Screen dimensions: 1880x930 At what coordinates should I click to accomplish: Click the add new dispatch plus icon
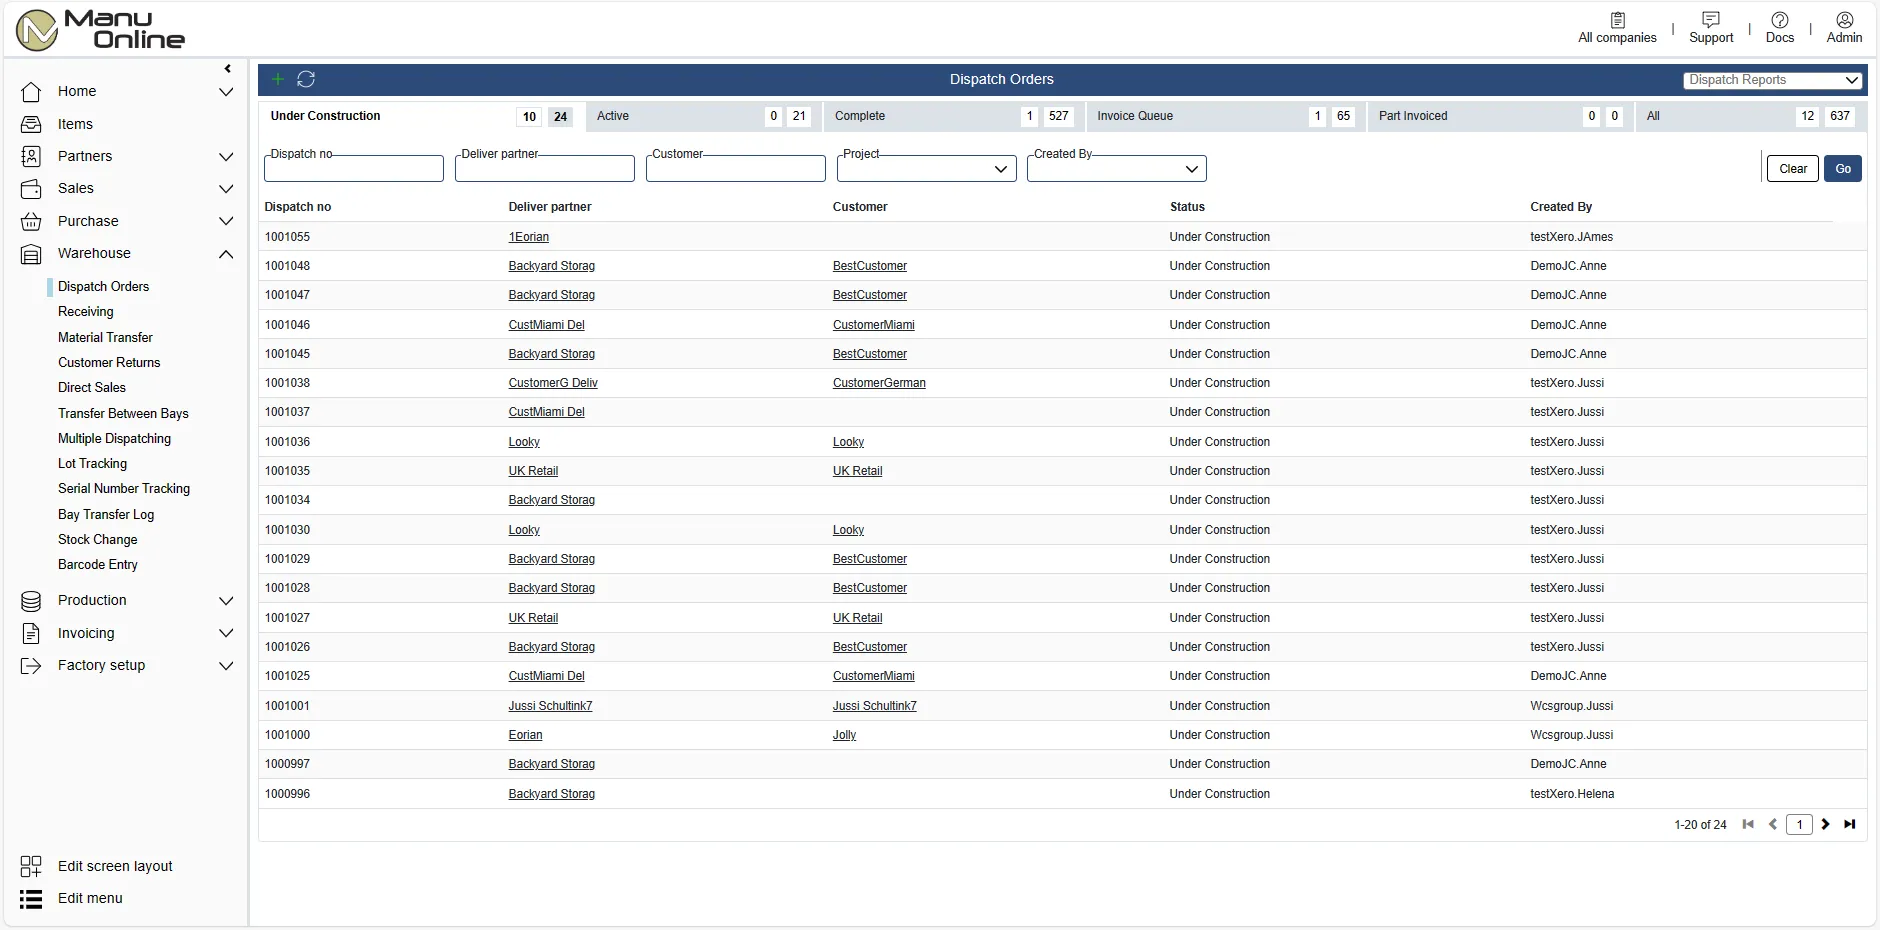click(x=277, y=79)
